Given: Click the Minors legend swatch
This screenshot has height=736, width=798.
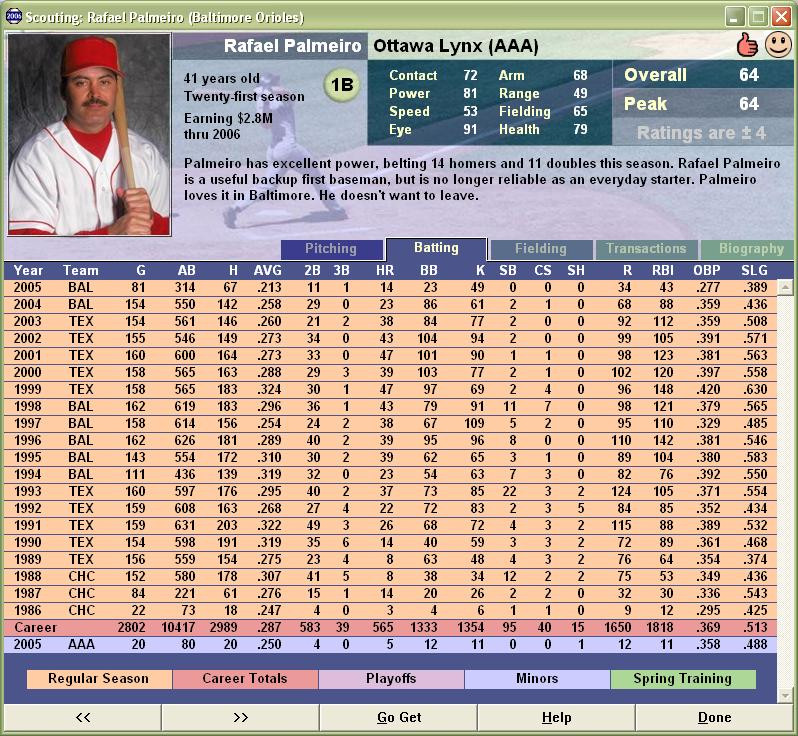Looking at the screenshot, I should point(537,679).
